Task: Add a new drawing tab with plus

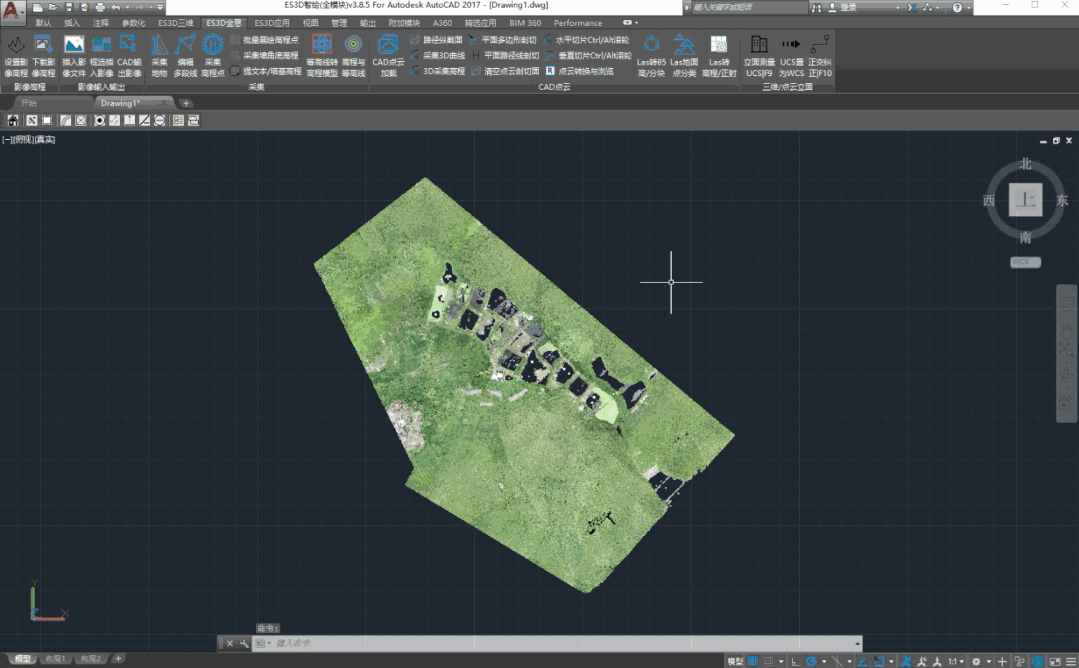Action: [x=186, y=103]
